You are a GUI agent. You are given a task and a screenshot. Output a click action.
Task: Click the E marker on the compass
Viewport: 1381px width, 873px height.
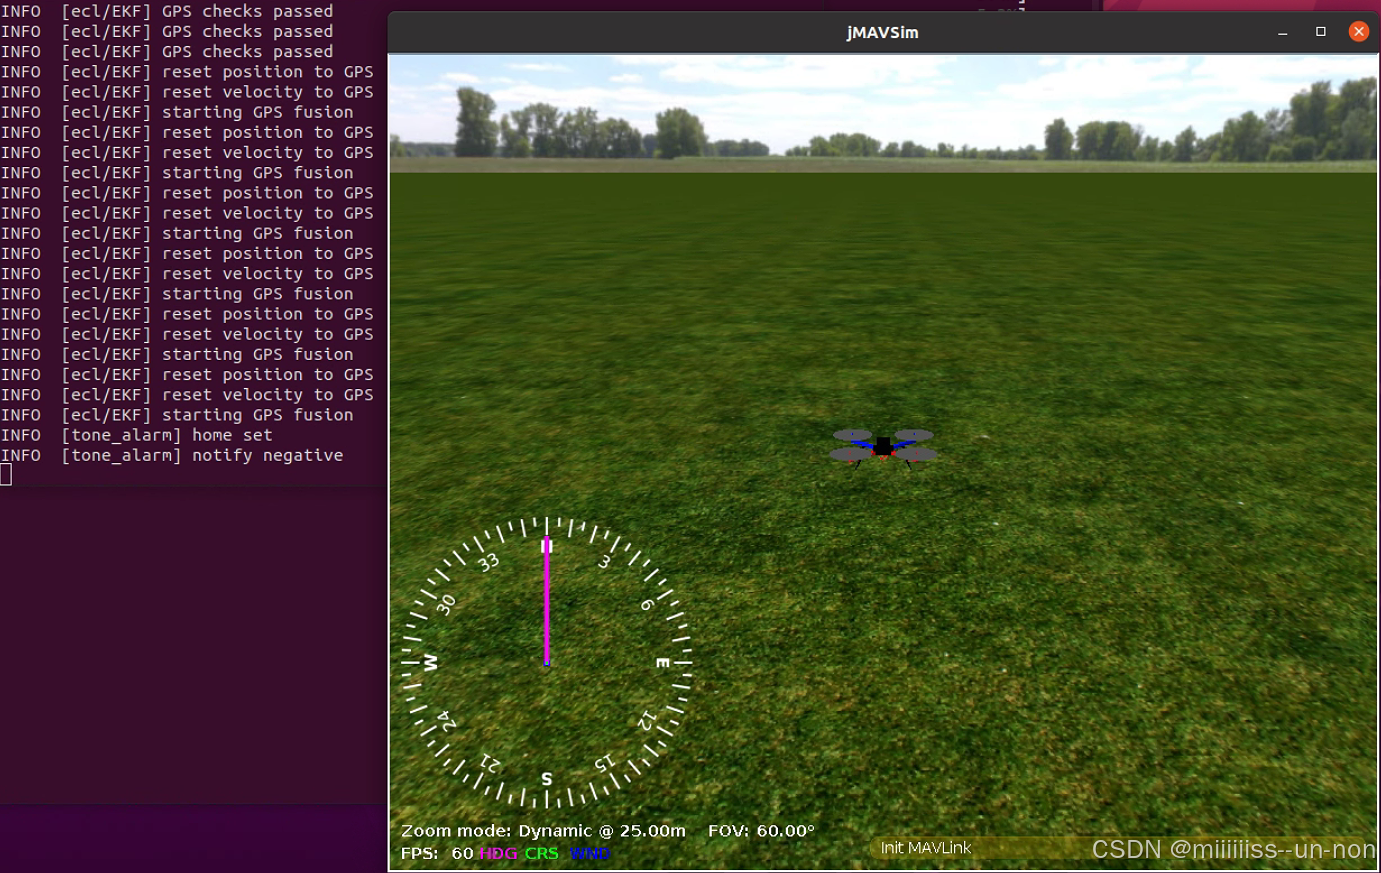tap(663, 662)
